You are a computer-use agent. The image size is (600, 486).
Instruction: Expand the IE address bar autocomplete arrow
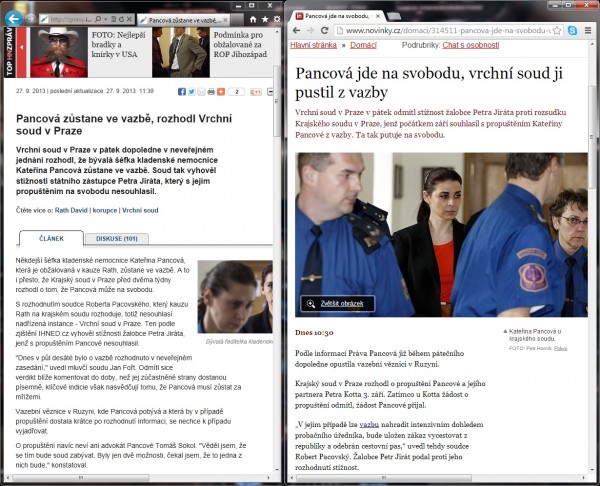[x=106, y=19]
